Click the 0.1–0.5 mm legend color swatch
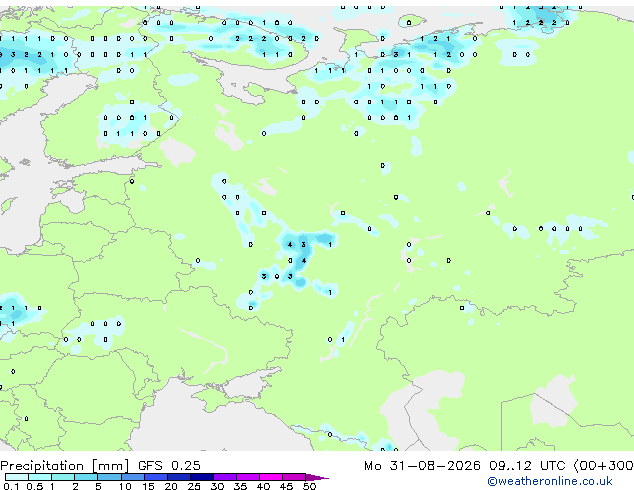This screenshot has width=634, height=490. [17, 477]
